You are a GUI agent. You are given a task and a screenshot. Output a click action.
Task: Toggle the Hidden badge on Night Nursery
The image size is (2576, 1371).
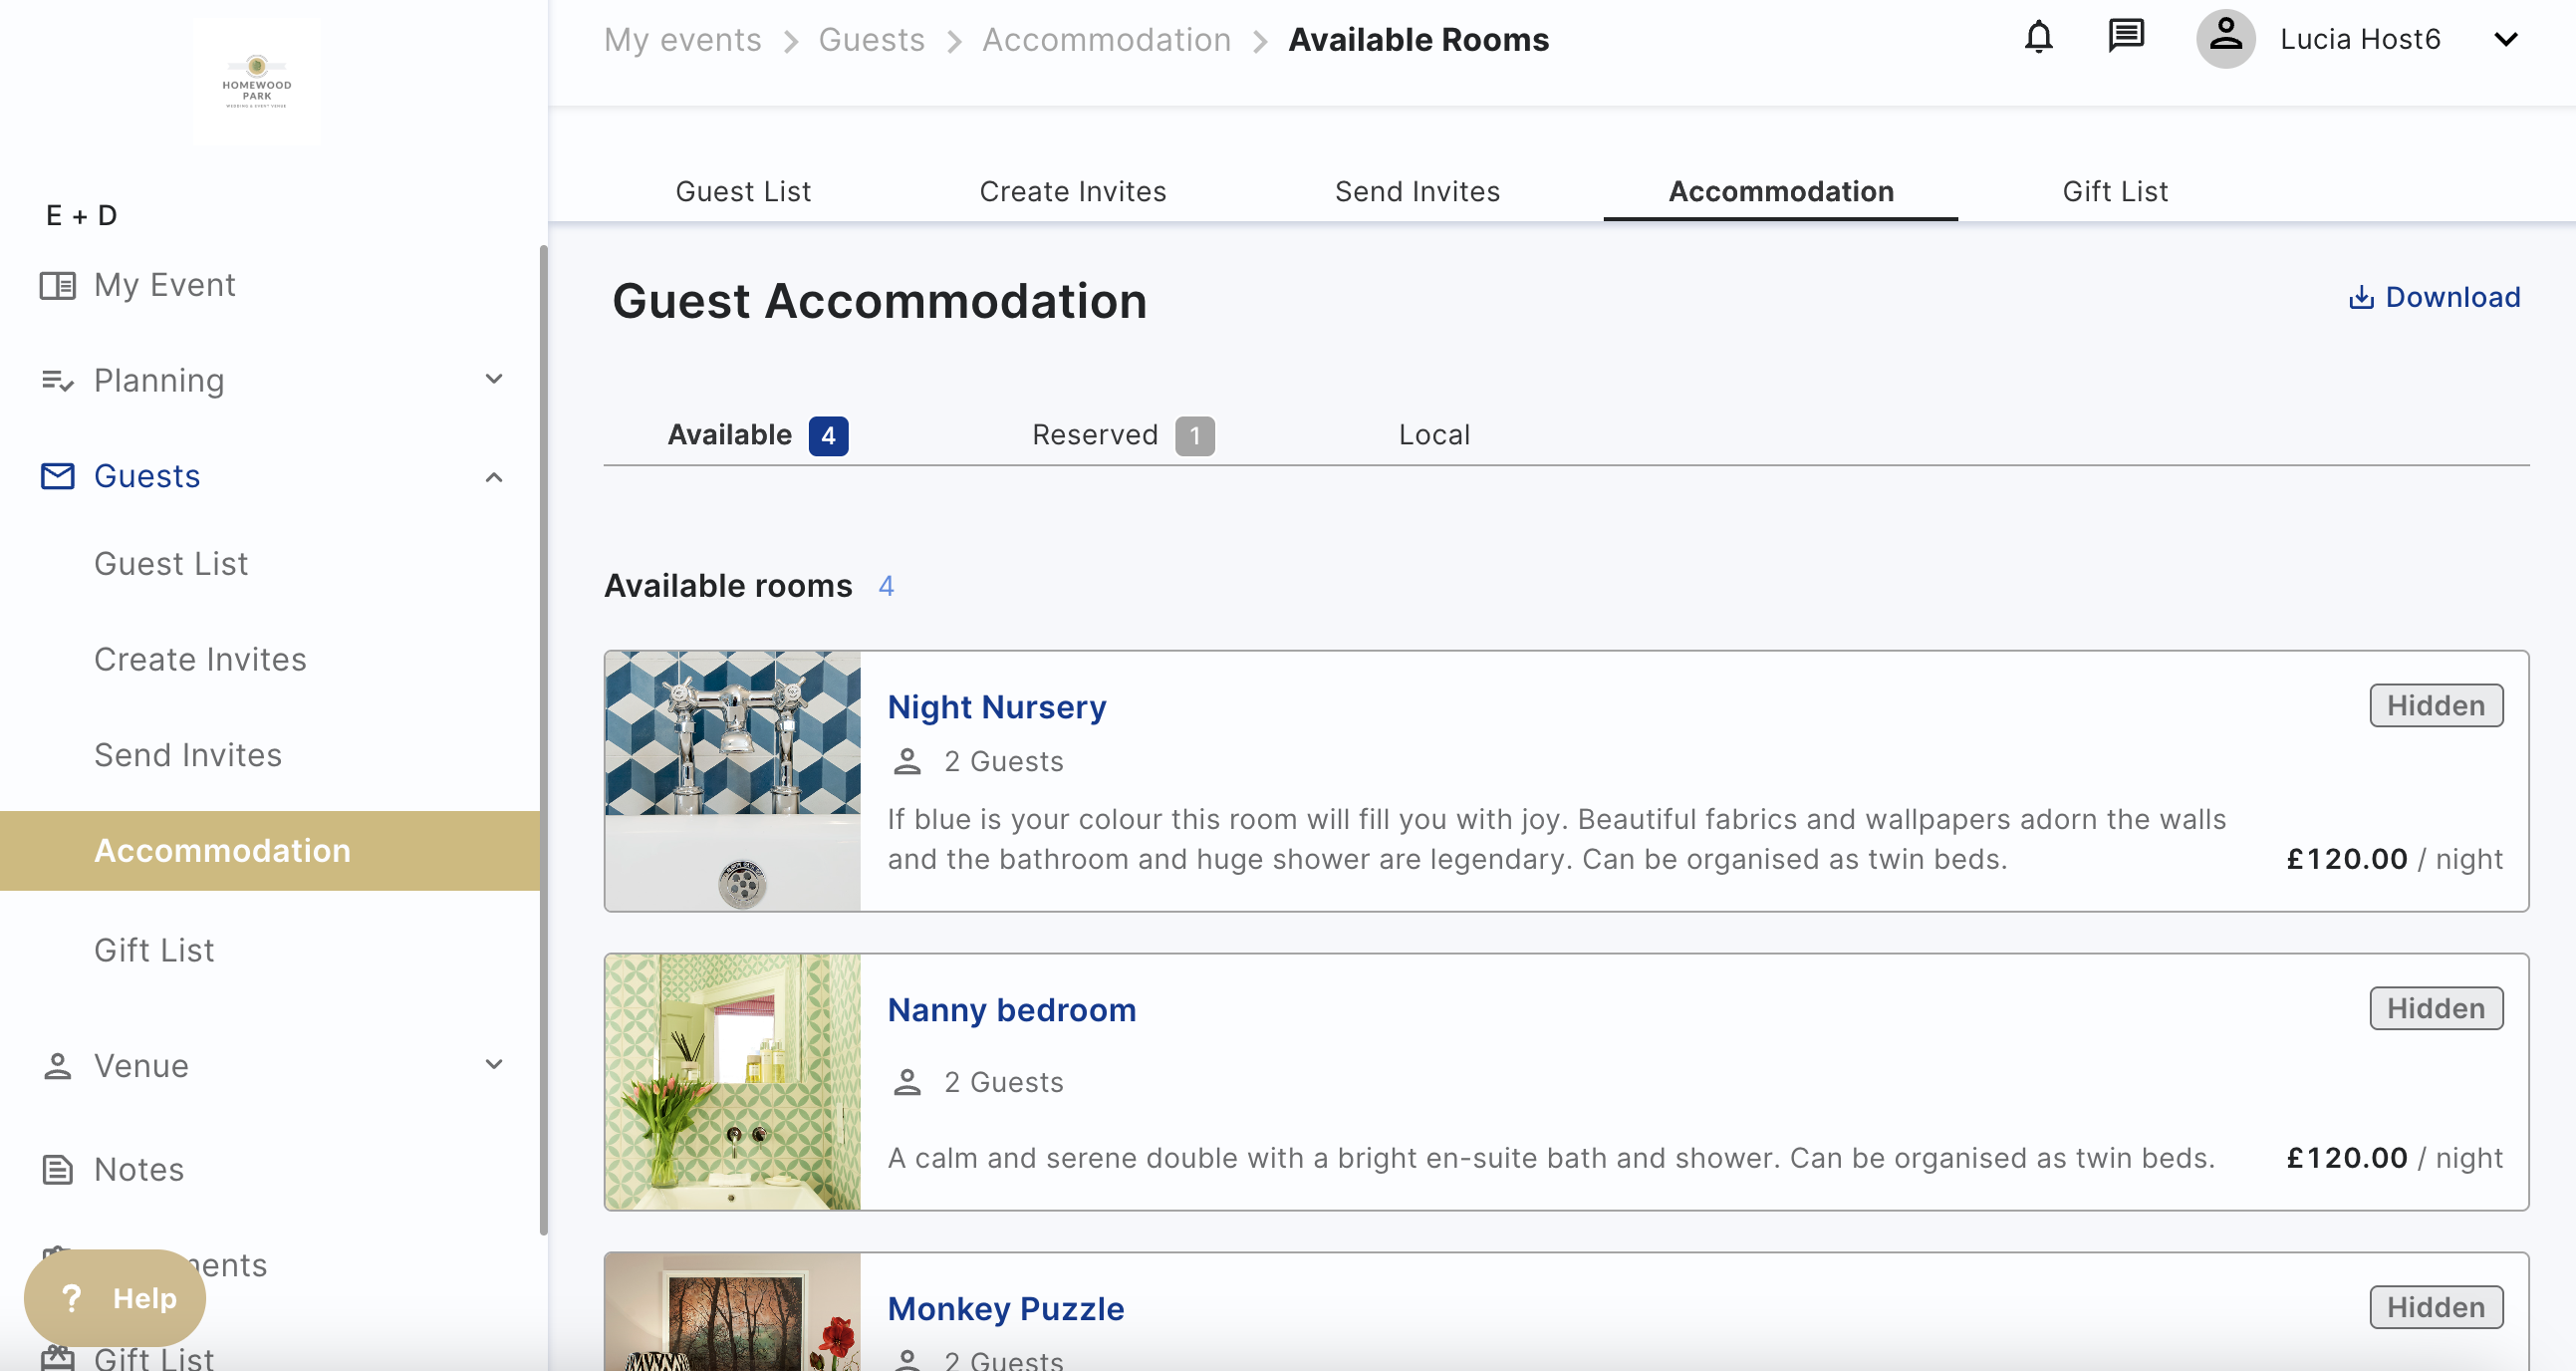point(2435,706)
